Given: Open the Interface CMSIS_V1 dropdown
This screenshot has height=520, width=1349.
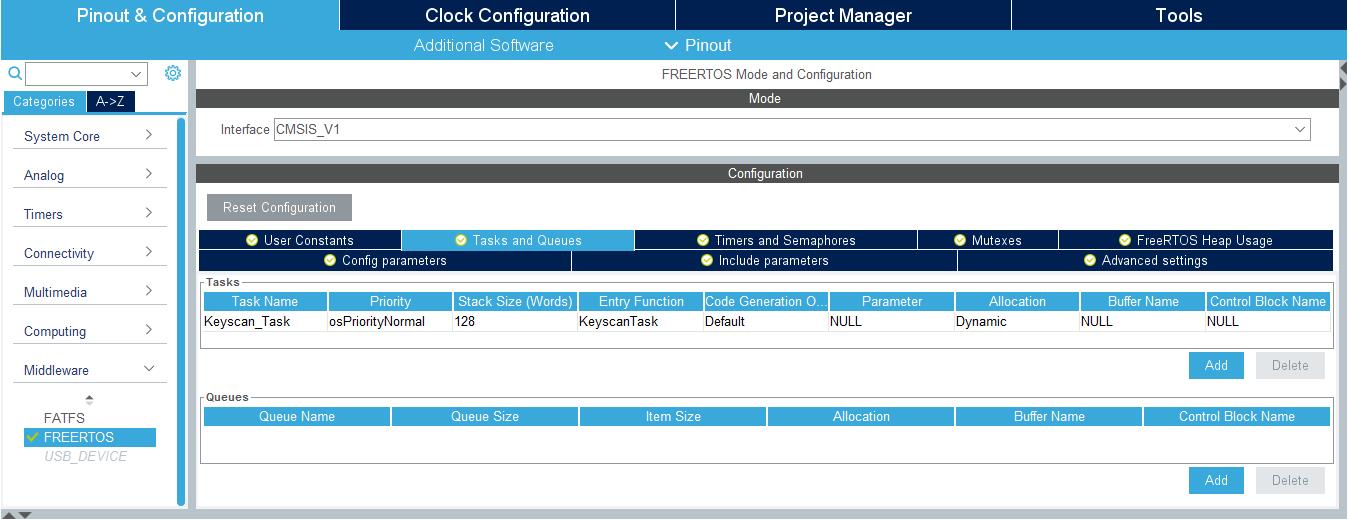Looking at the screenshot, I should (1300, 129).
